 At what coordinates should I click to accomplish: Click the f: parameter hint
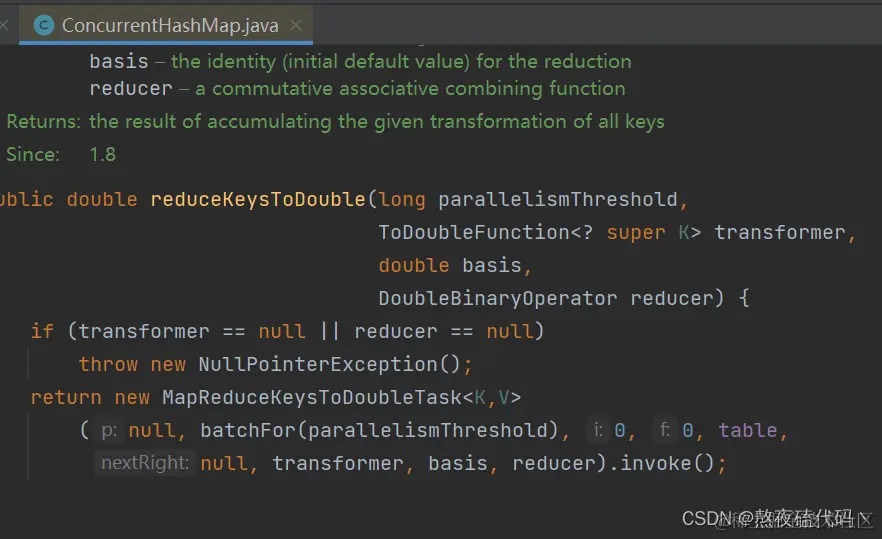[x=665, y=430]
